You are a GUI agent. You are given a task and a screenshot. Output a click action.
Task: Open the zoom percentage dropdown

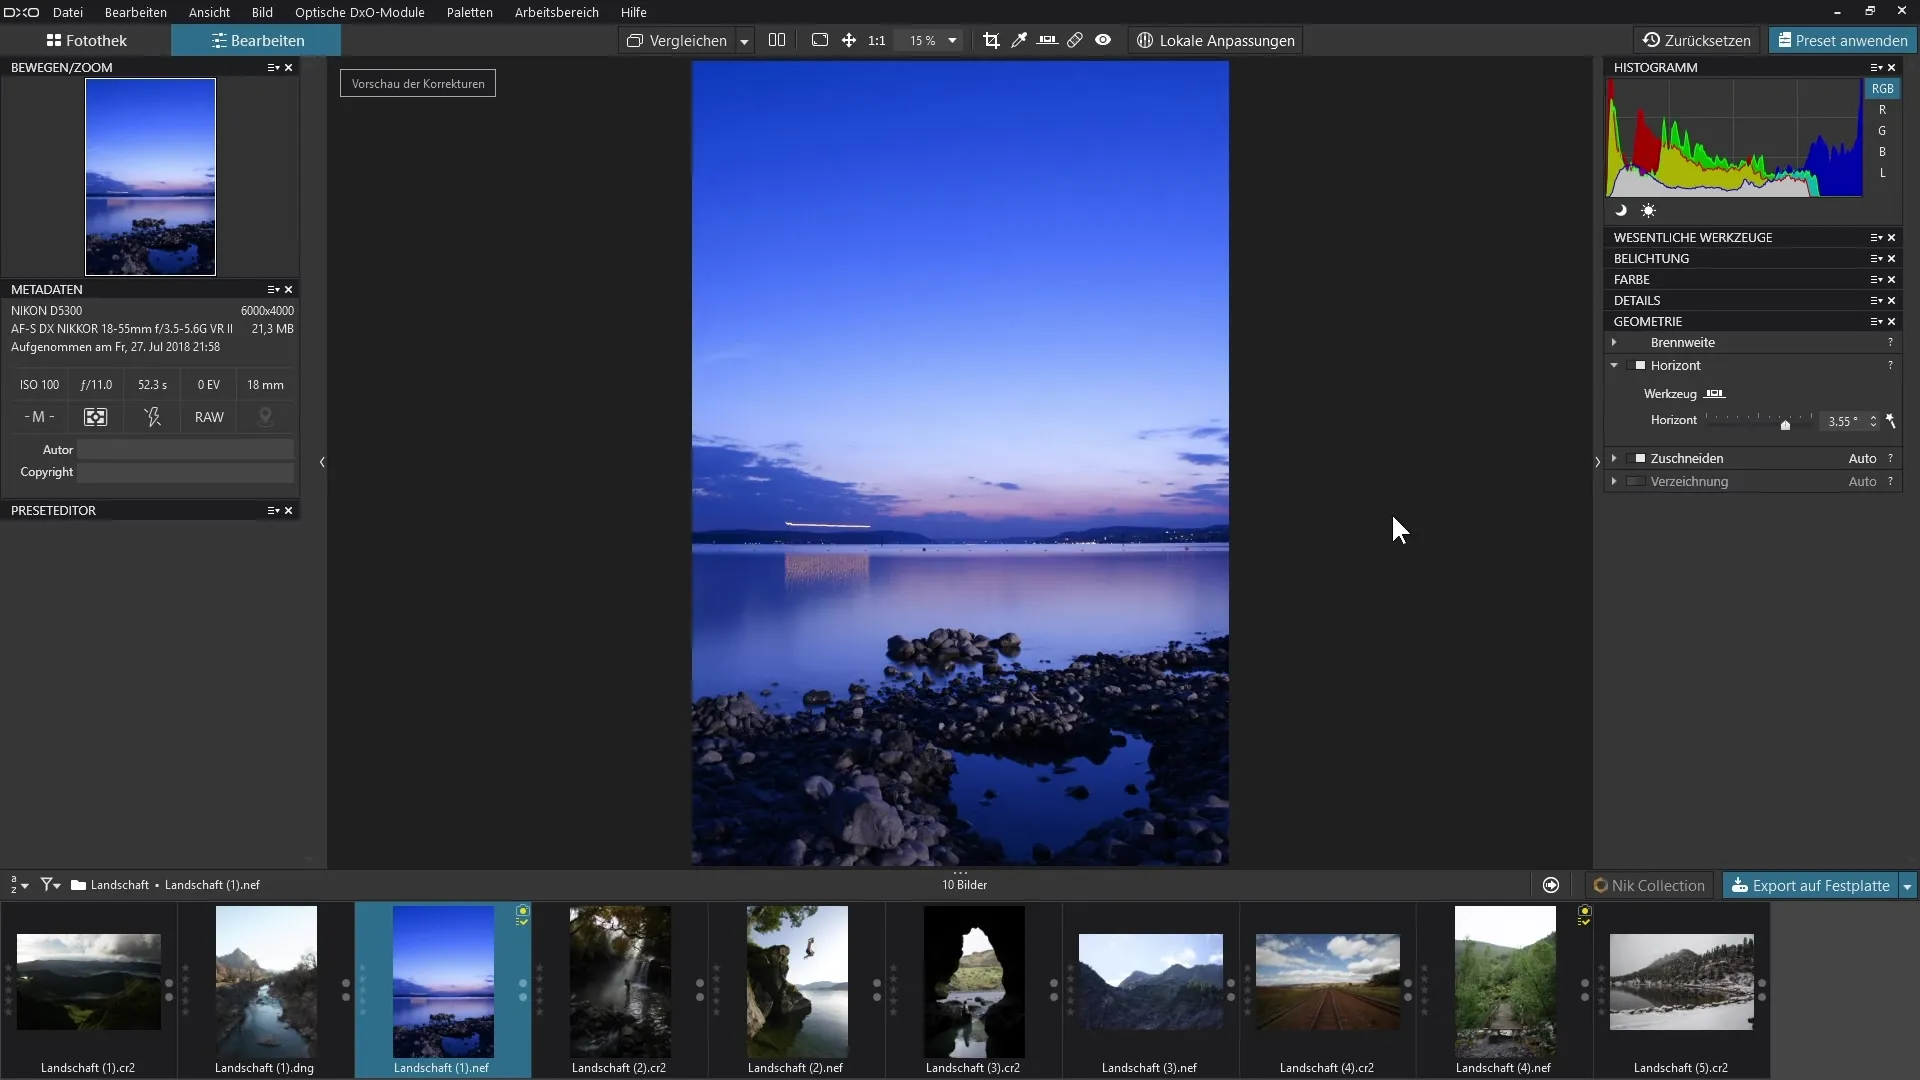pyautogui.click(x=952, y=40)
